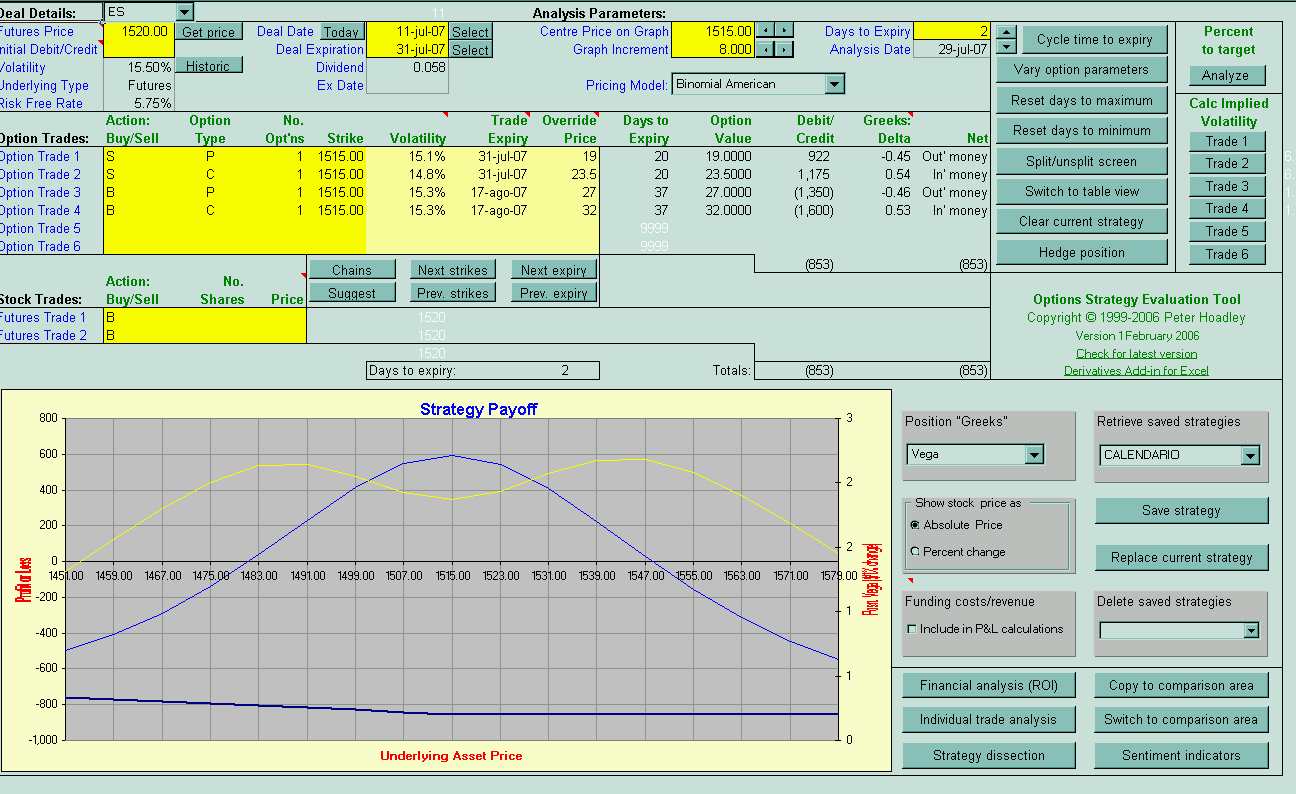Open Retrieve saved strategies dropdown
Image resolution: width=1296 pixels, height=794 pixels.
[x=1249, y=455]
